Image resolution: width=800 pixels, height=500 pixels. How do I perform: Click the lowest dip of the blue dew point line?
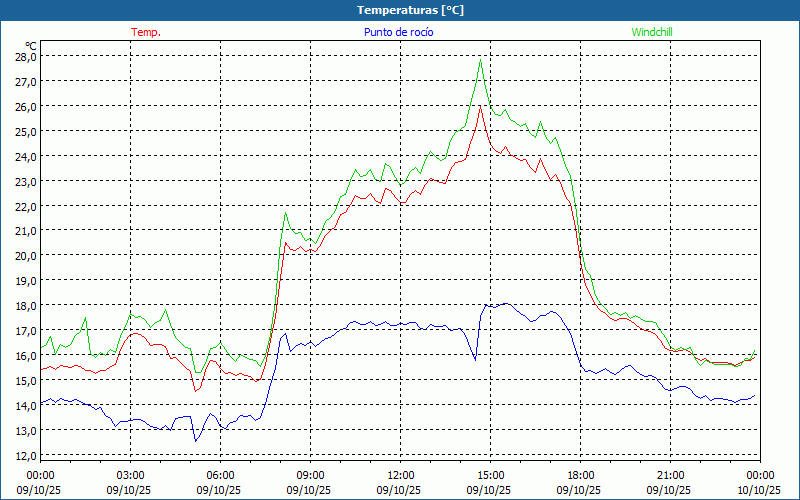[196, 440]
